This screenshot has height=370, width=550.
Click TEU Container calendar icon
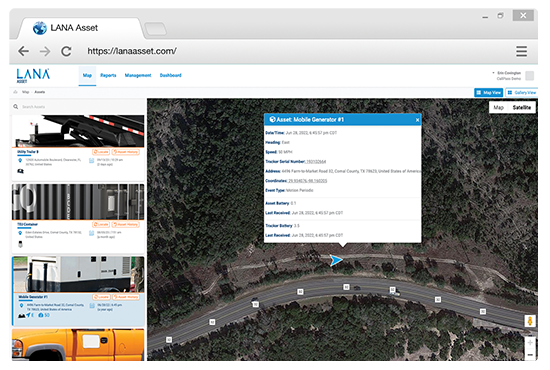(92, 233)
